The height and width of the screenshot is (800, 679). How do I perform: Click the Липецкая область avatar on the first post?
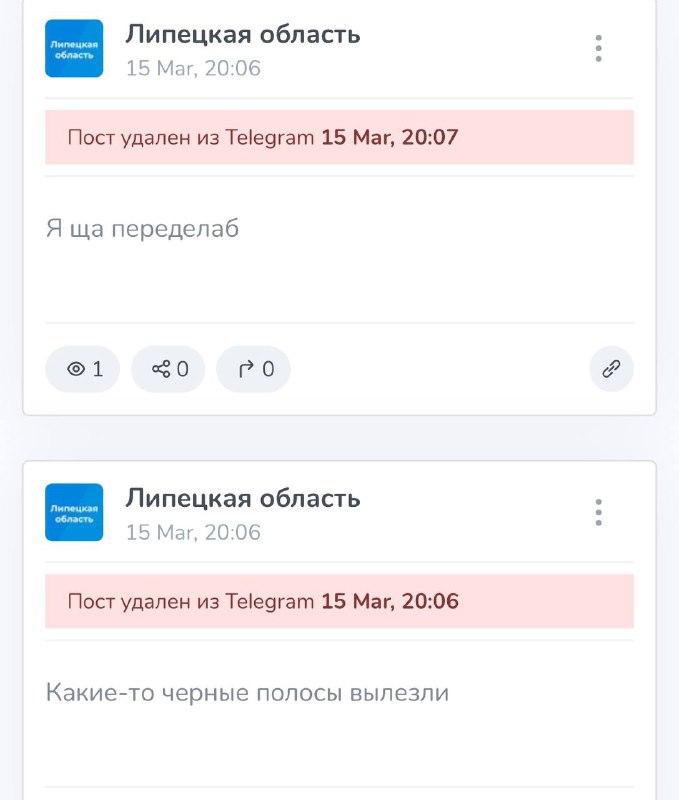point(74,48)
